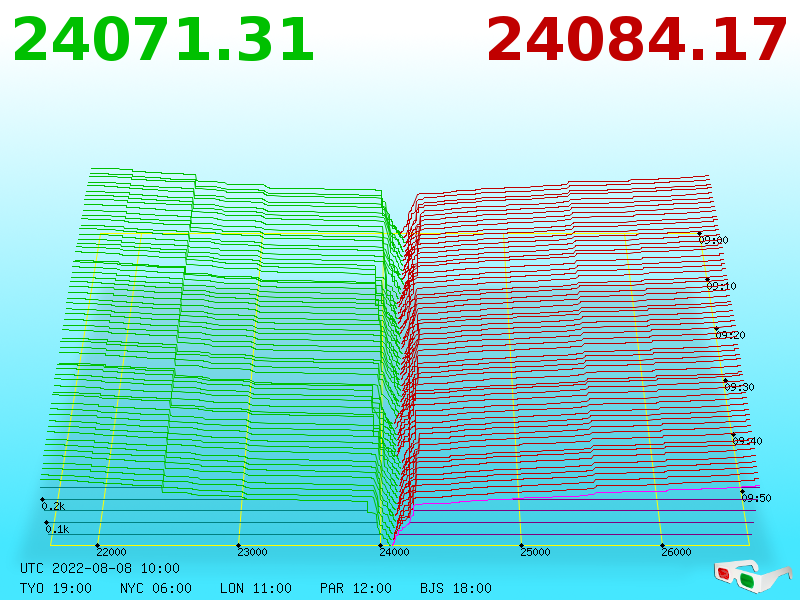Click the 09:10 time axis marker
This screenshot has height=600, width=800.
(721, 286)
